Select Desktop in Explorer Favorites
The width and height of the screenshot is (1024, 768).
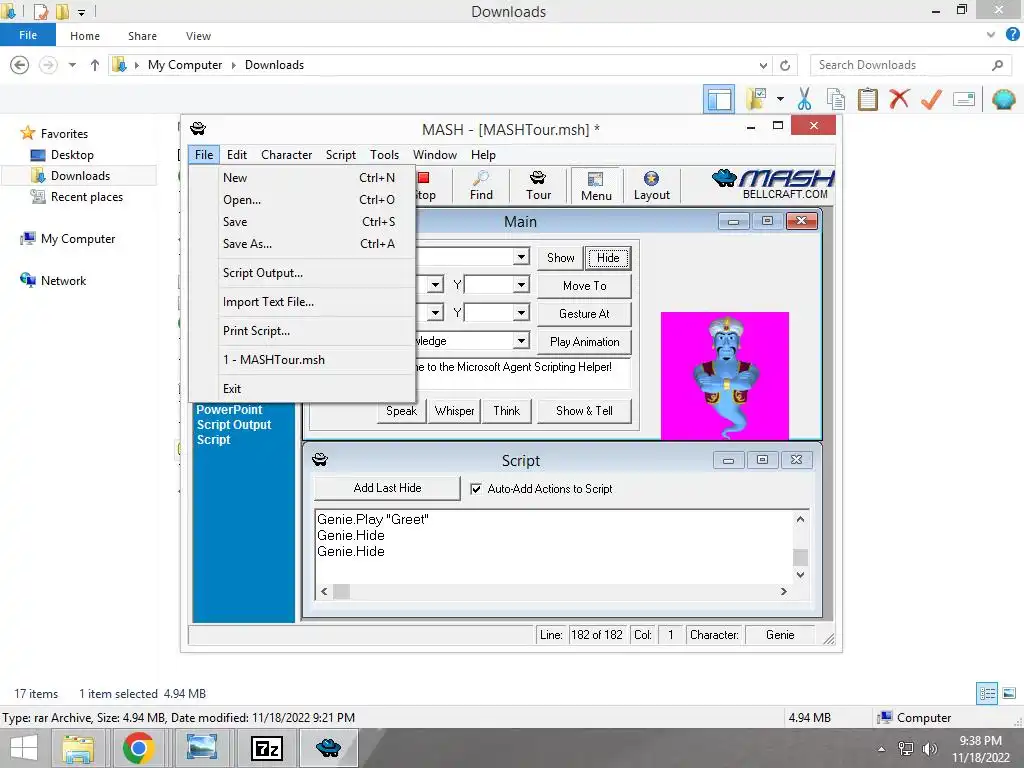[x=72, y=155]
